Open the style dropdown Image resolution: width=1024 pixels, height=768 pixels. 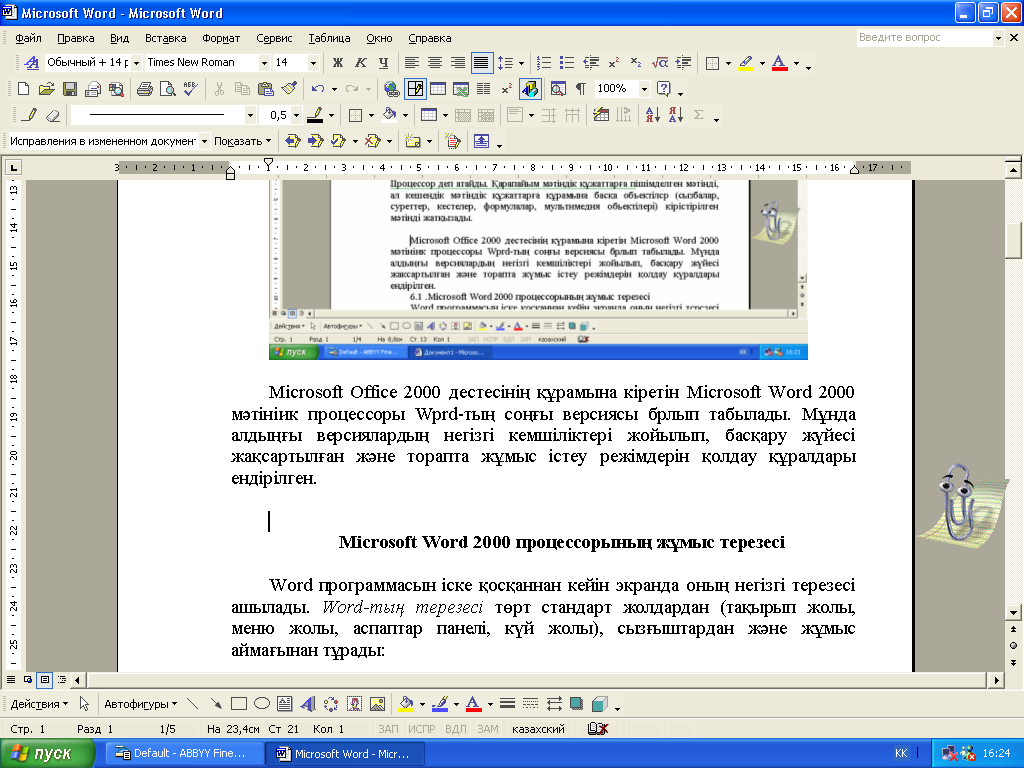(x=136, y=63)
